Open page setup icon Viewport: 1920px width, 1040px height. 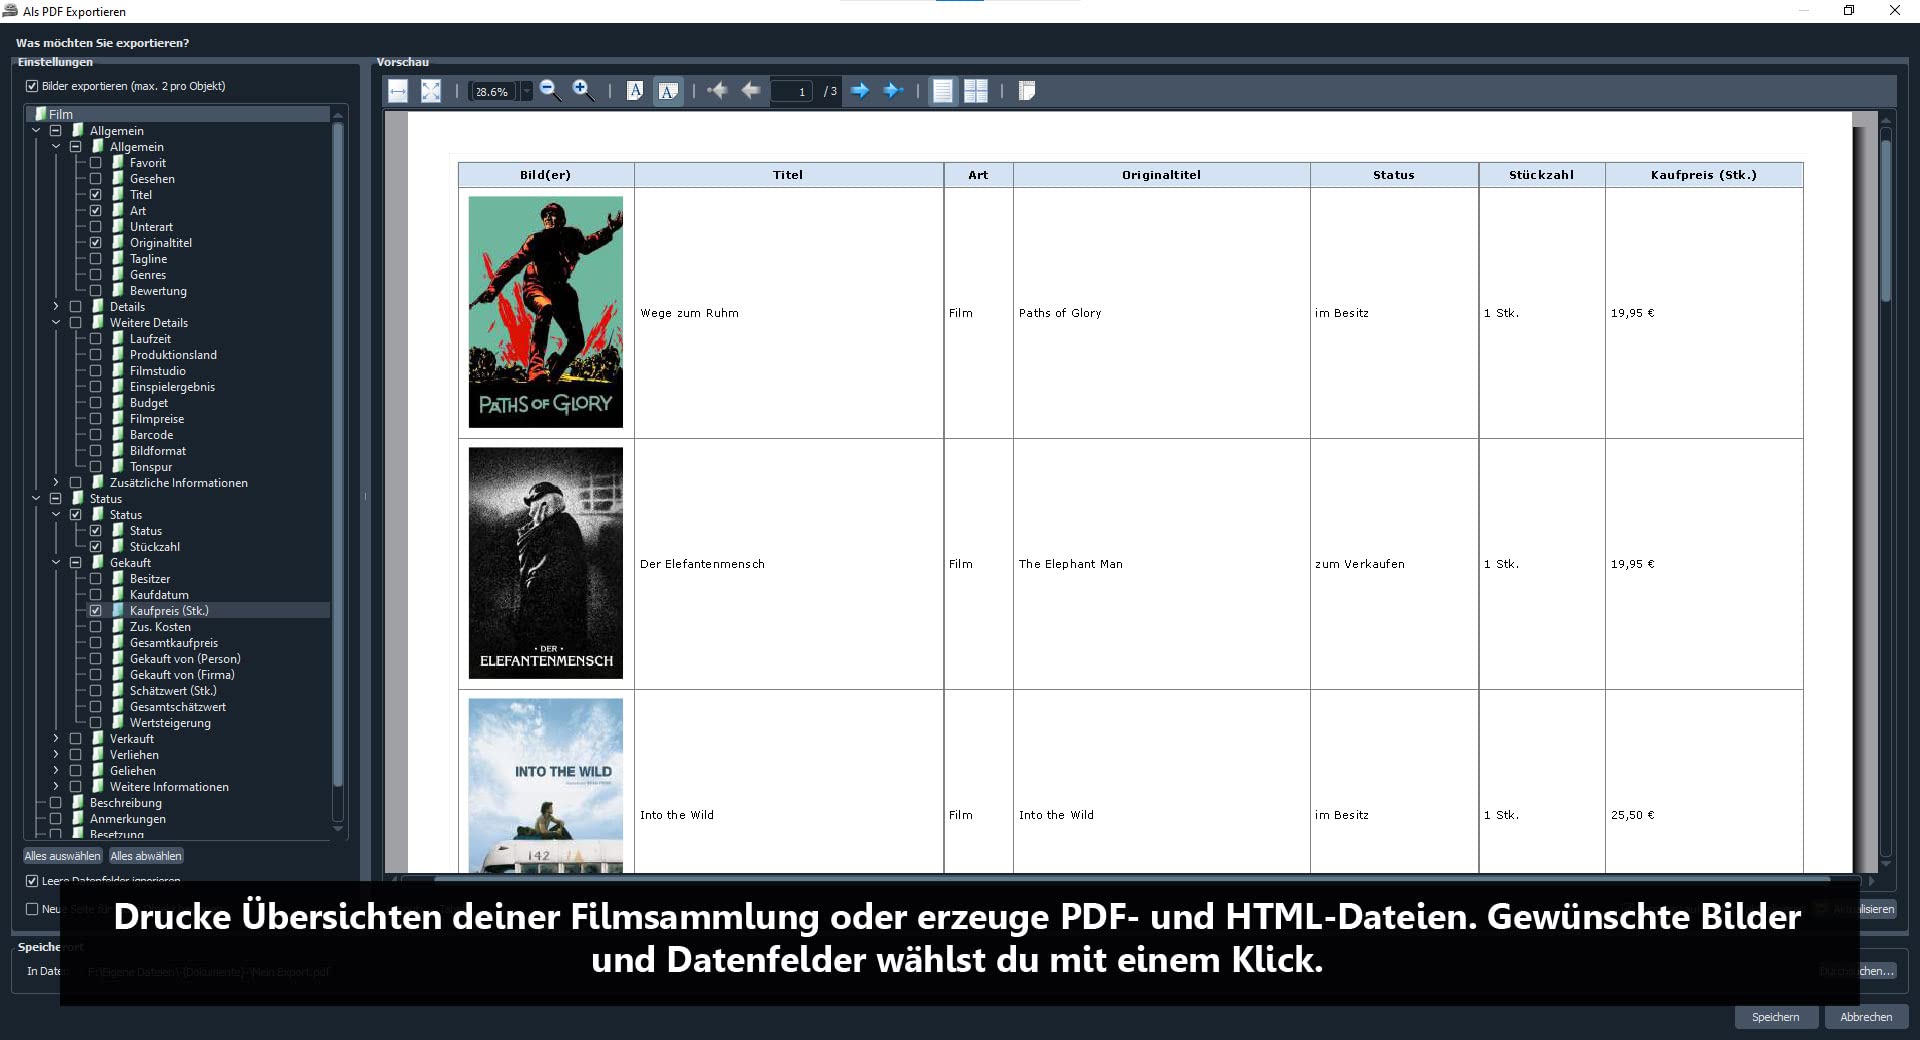click(x=1027, y=91)
